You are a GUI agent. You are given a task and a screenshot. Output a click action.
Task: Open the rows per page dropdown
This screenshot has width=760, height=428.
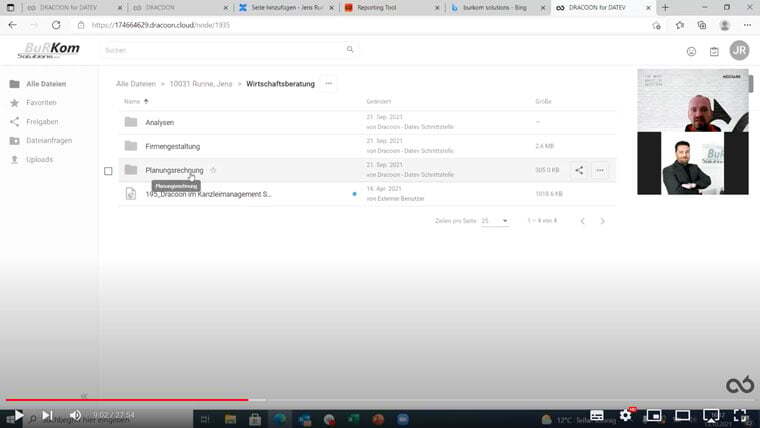pos(495,221)
